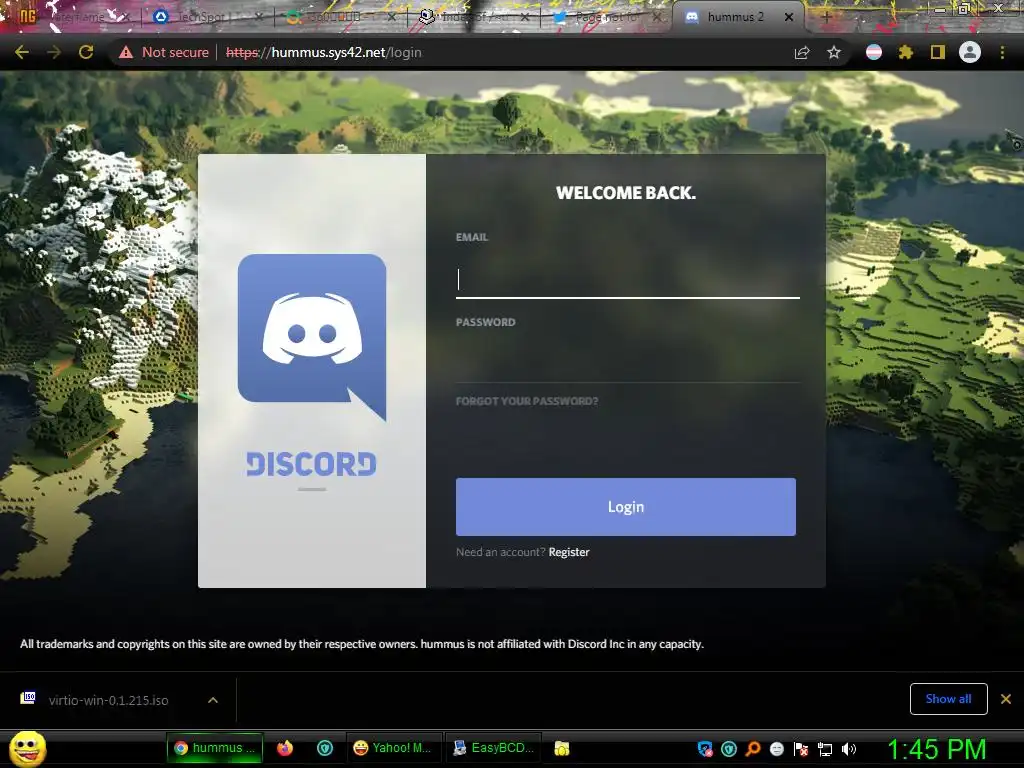Close the downloads bar
The width and height of the screenshot is (1024, 768).
pos(1006,699)
